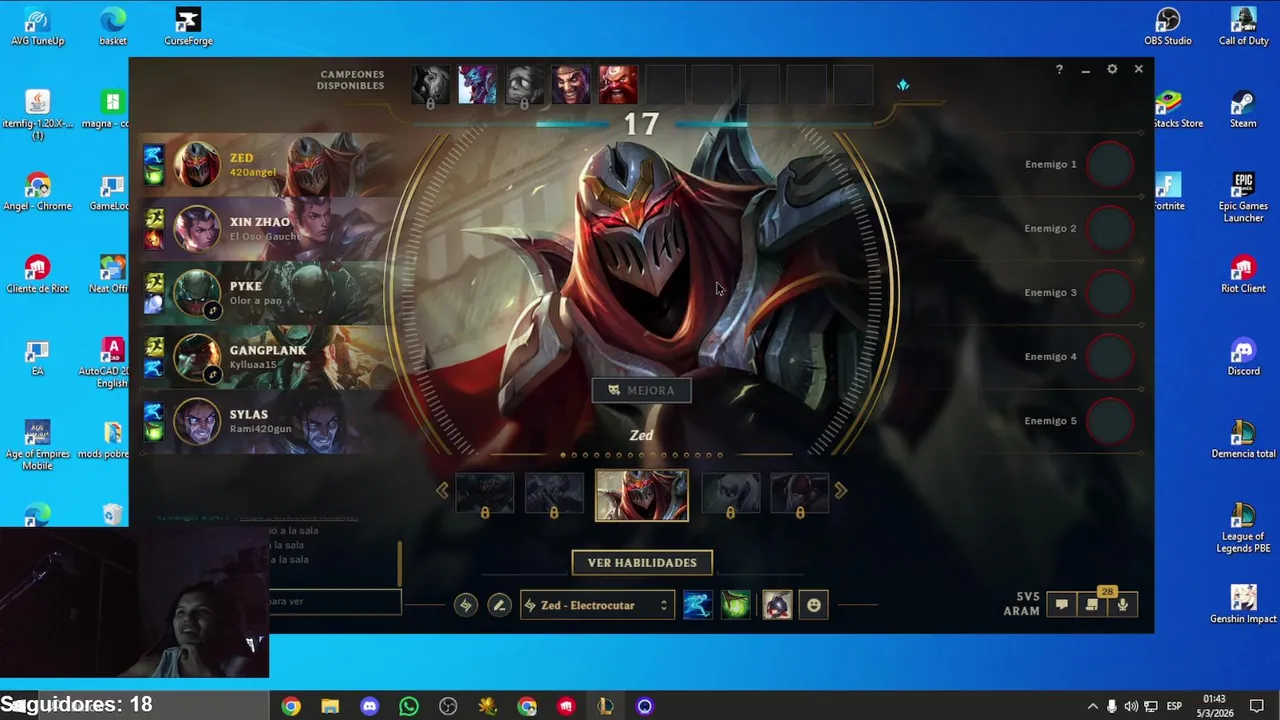Viewport: 1280px width, 720px height.
Task: Open League client settings gear
Action: 1112,69
